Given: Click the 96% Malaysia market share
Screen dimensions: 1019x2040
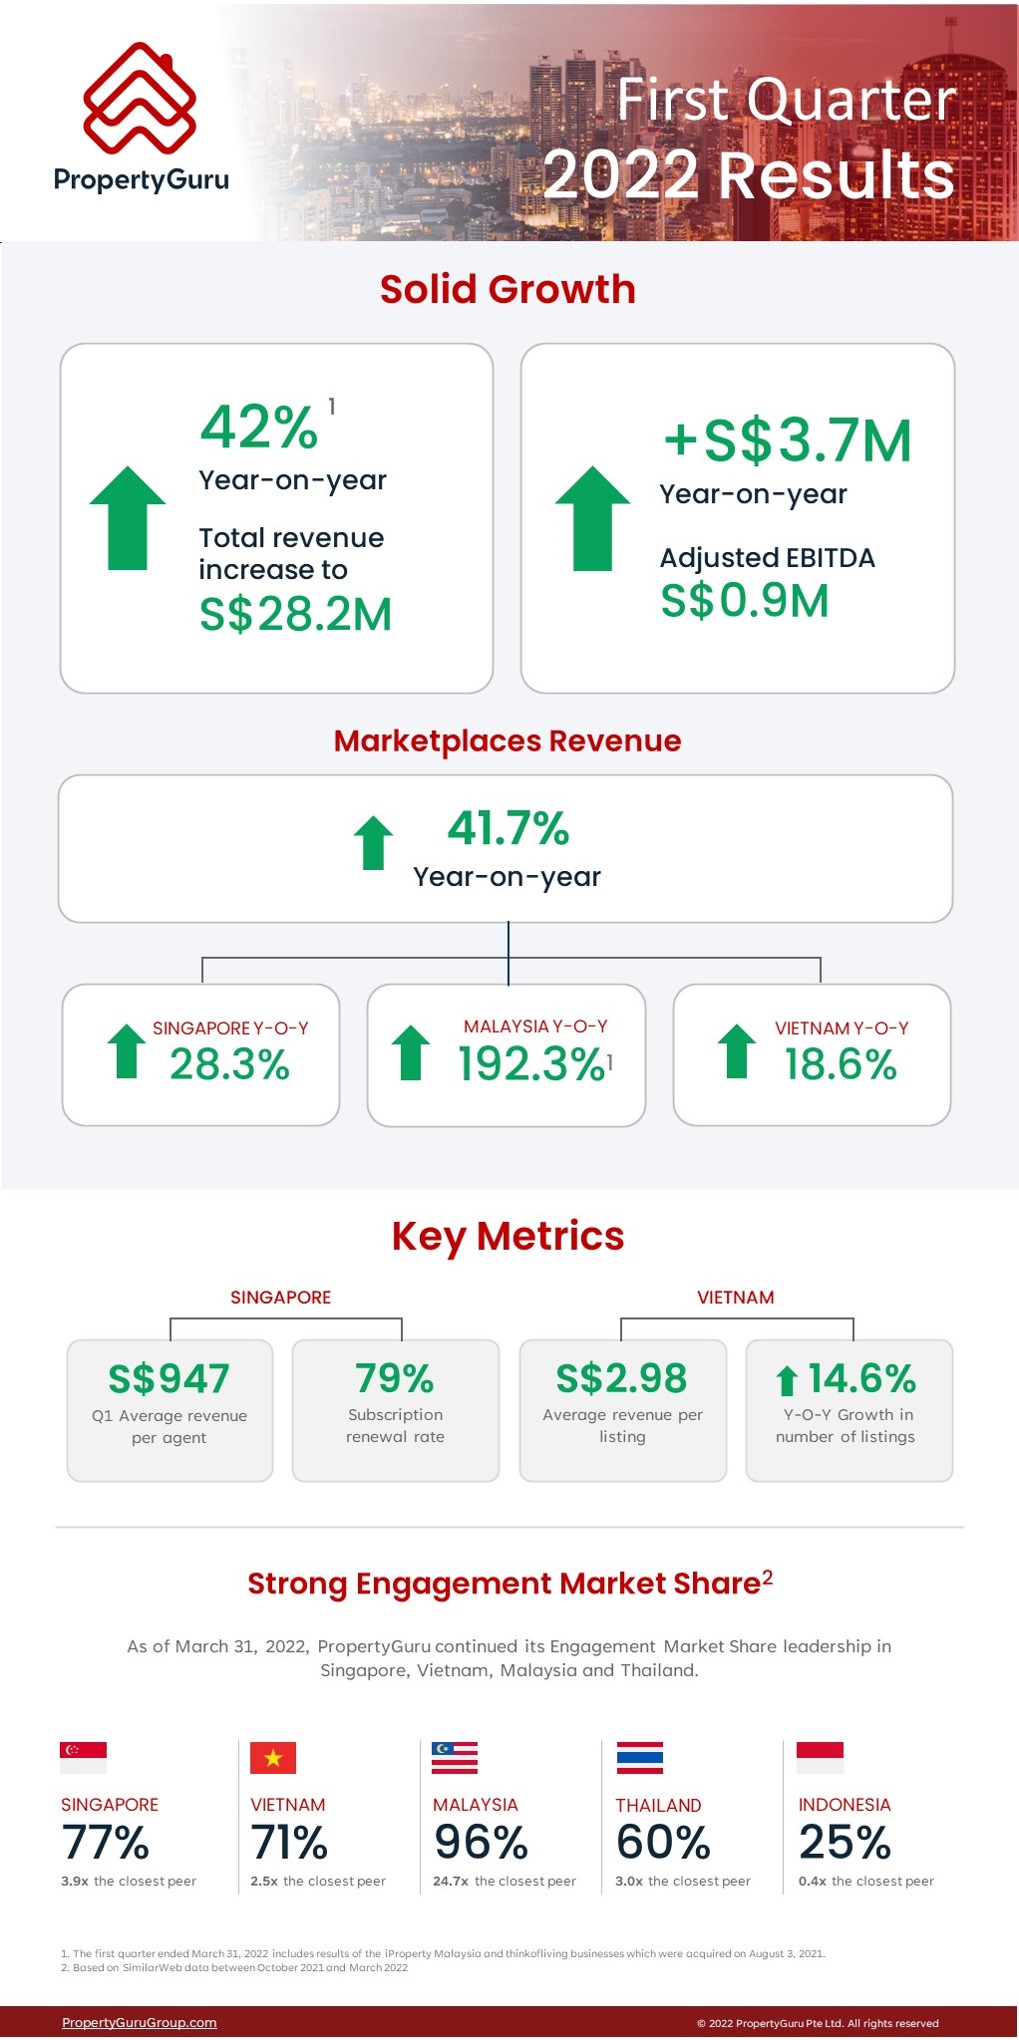Looking at the screenshot, I should 481,1842.
